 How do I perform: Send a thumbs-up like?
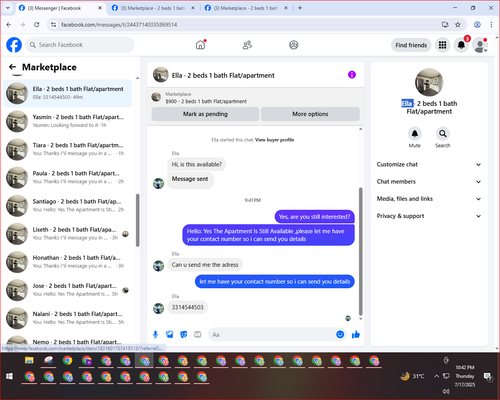click(356, 334)
